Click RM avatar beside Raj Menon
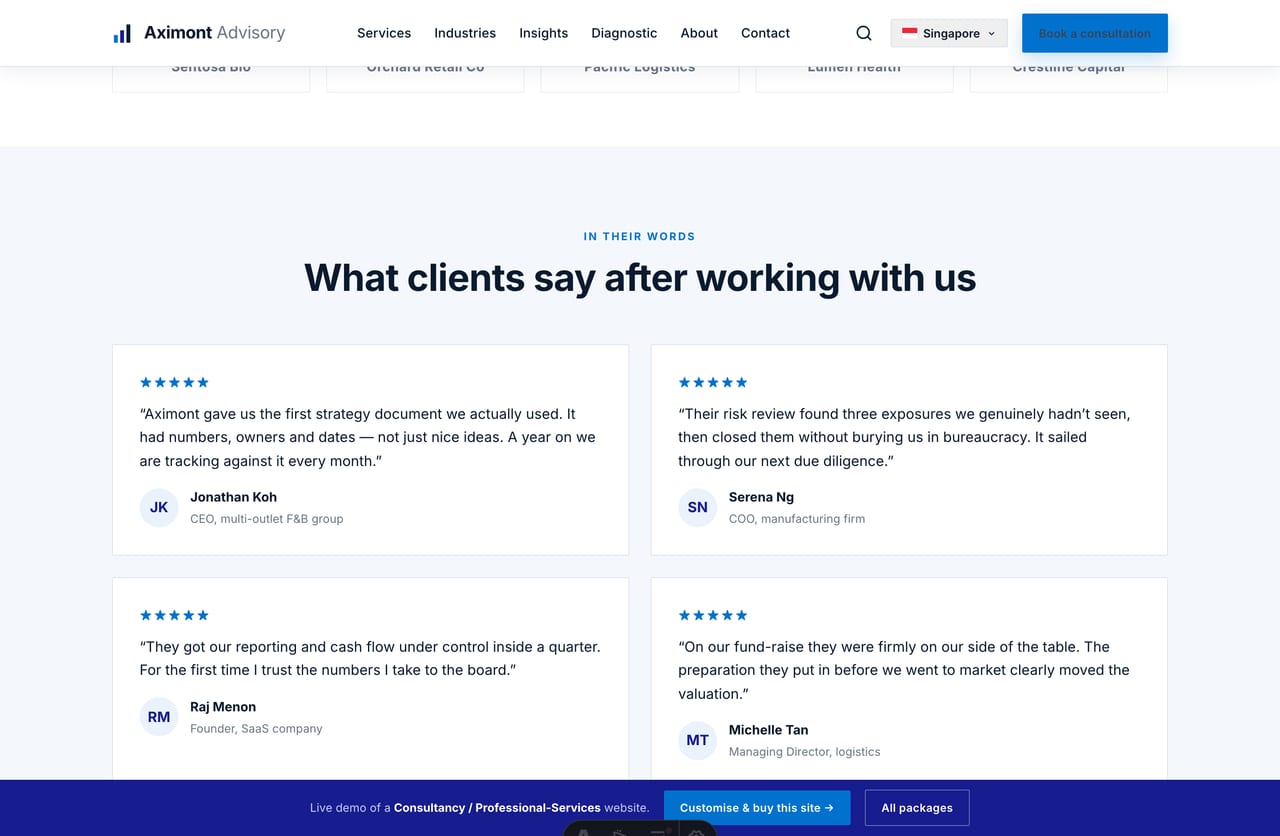This screenshot has height=836, width=1280. click(x=159, y=717)
